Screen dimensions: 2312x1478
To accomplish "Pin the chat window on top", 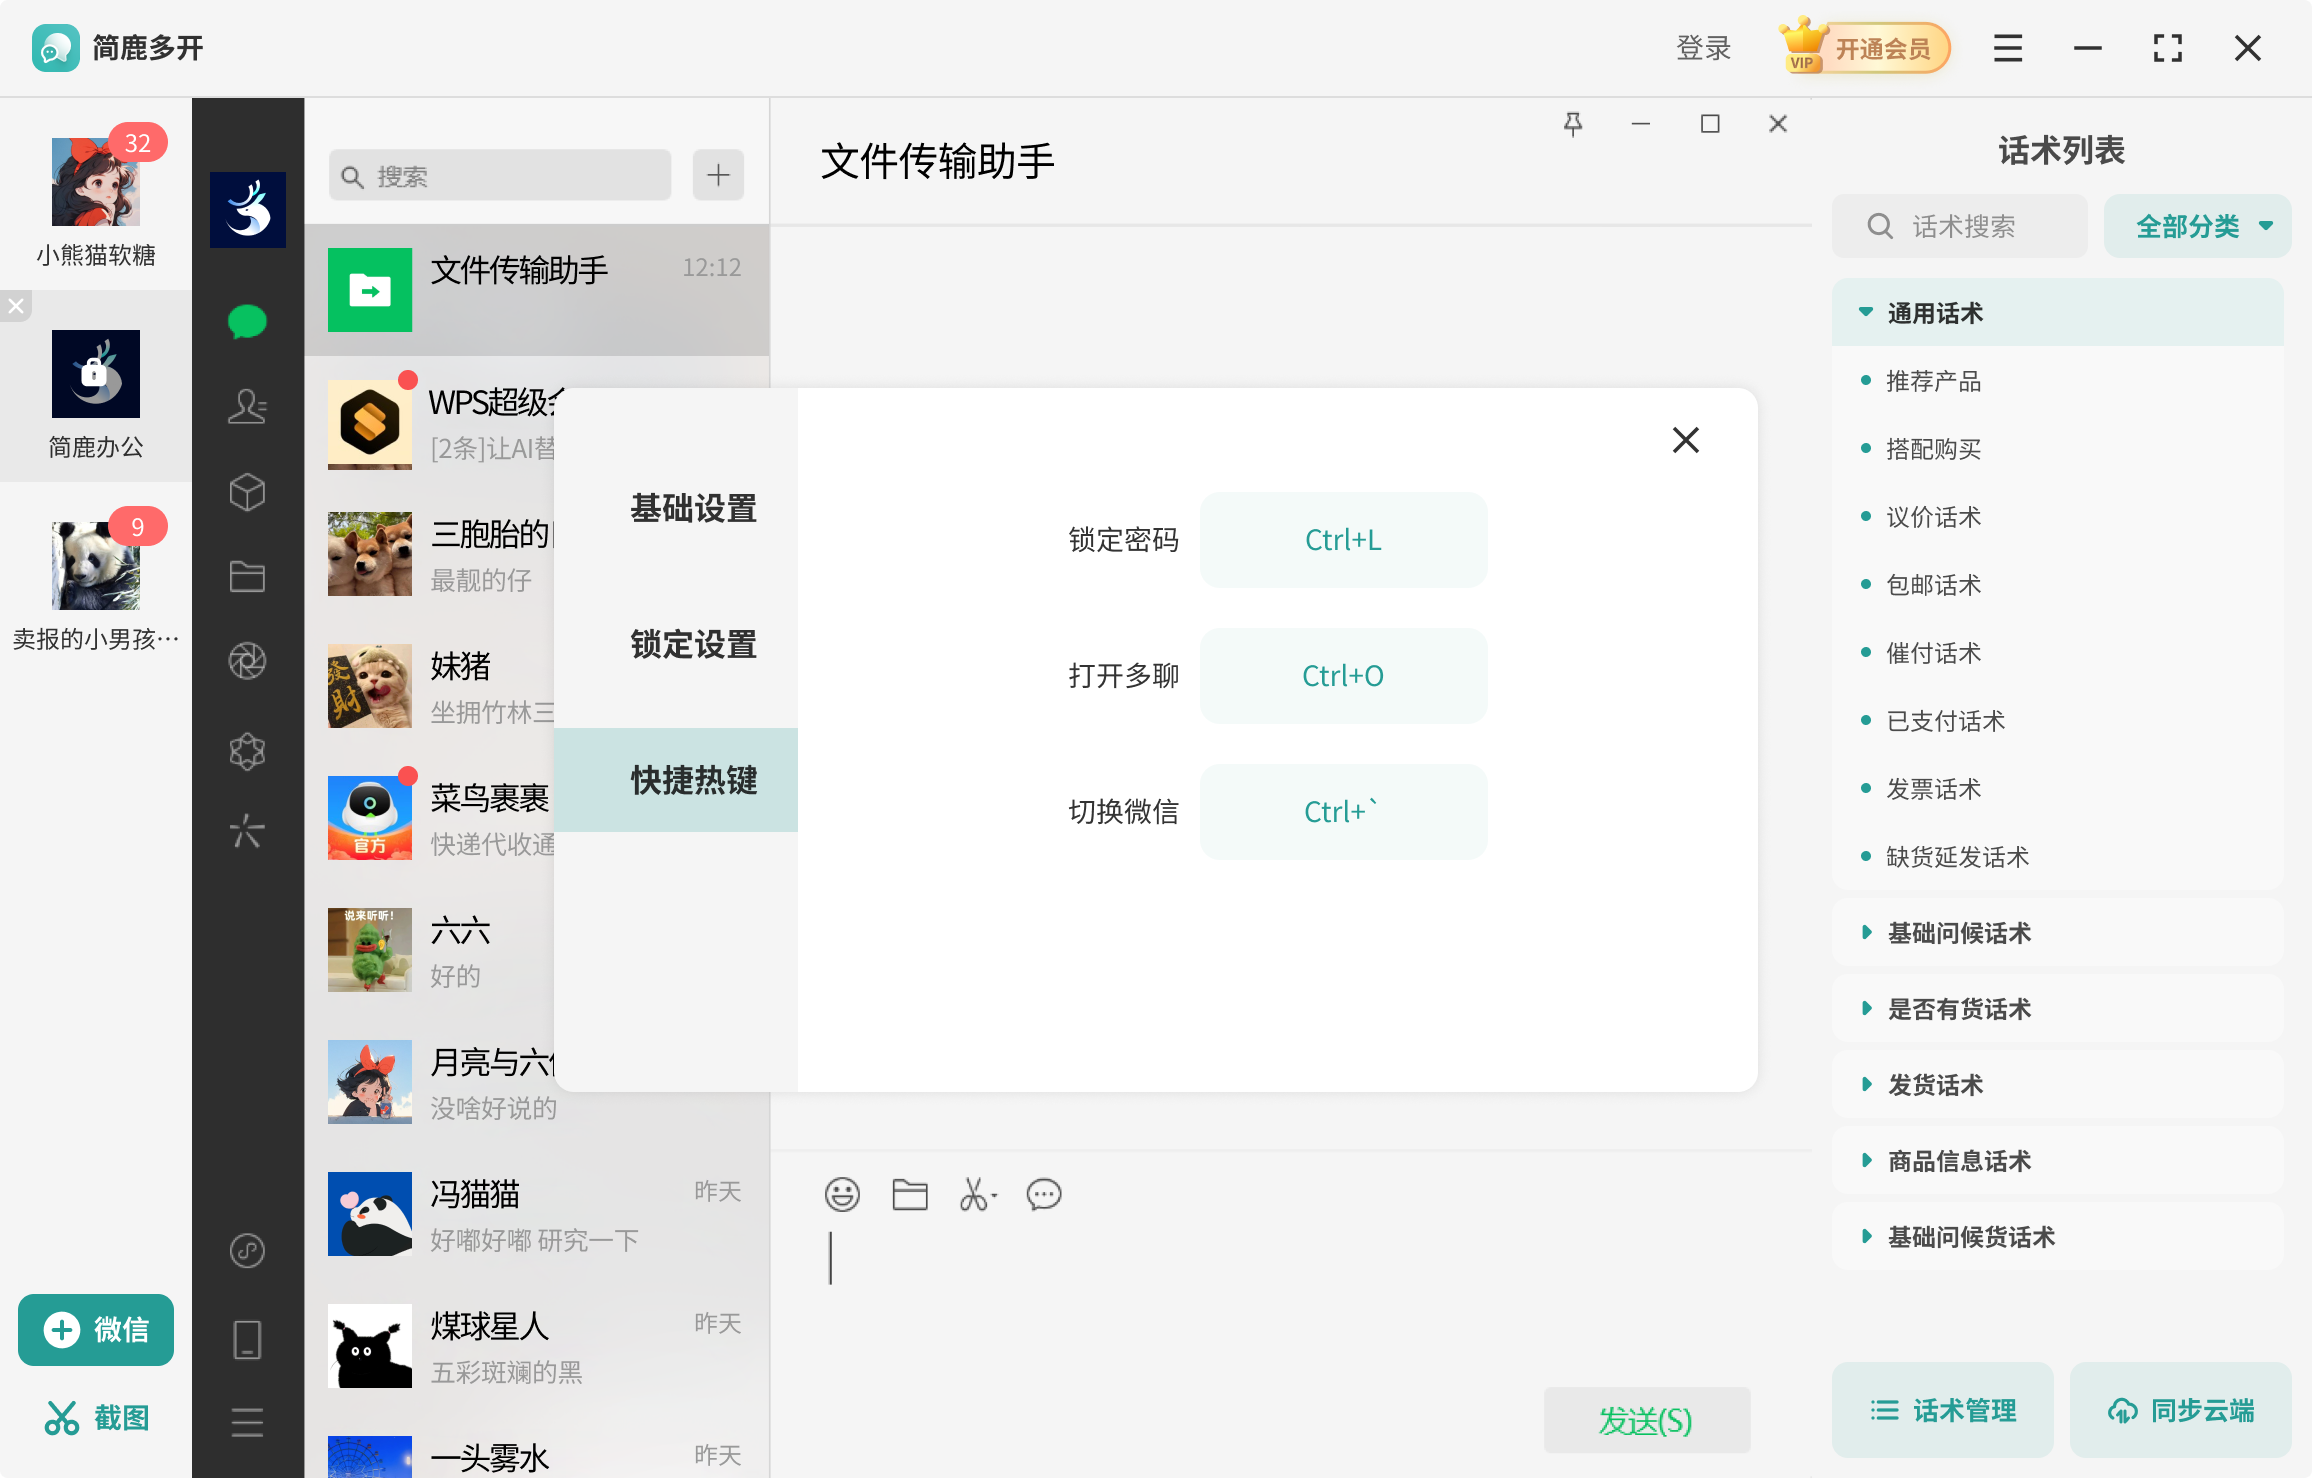I will (x=1573, y=124).
